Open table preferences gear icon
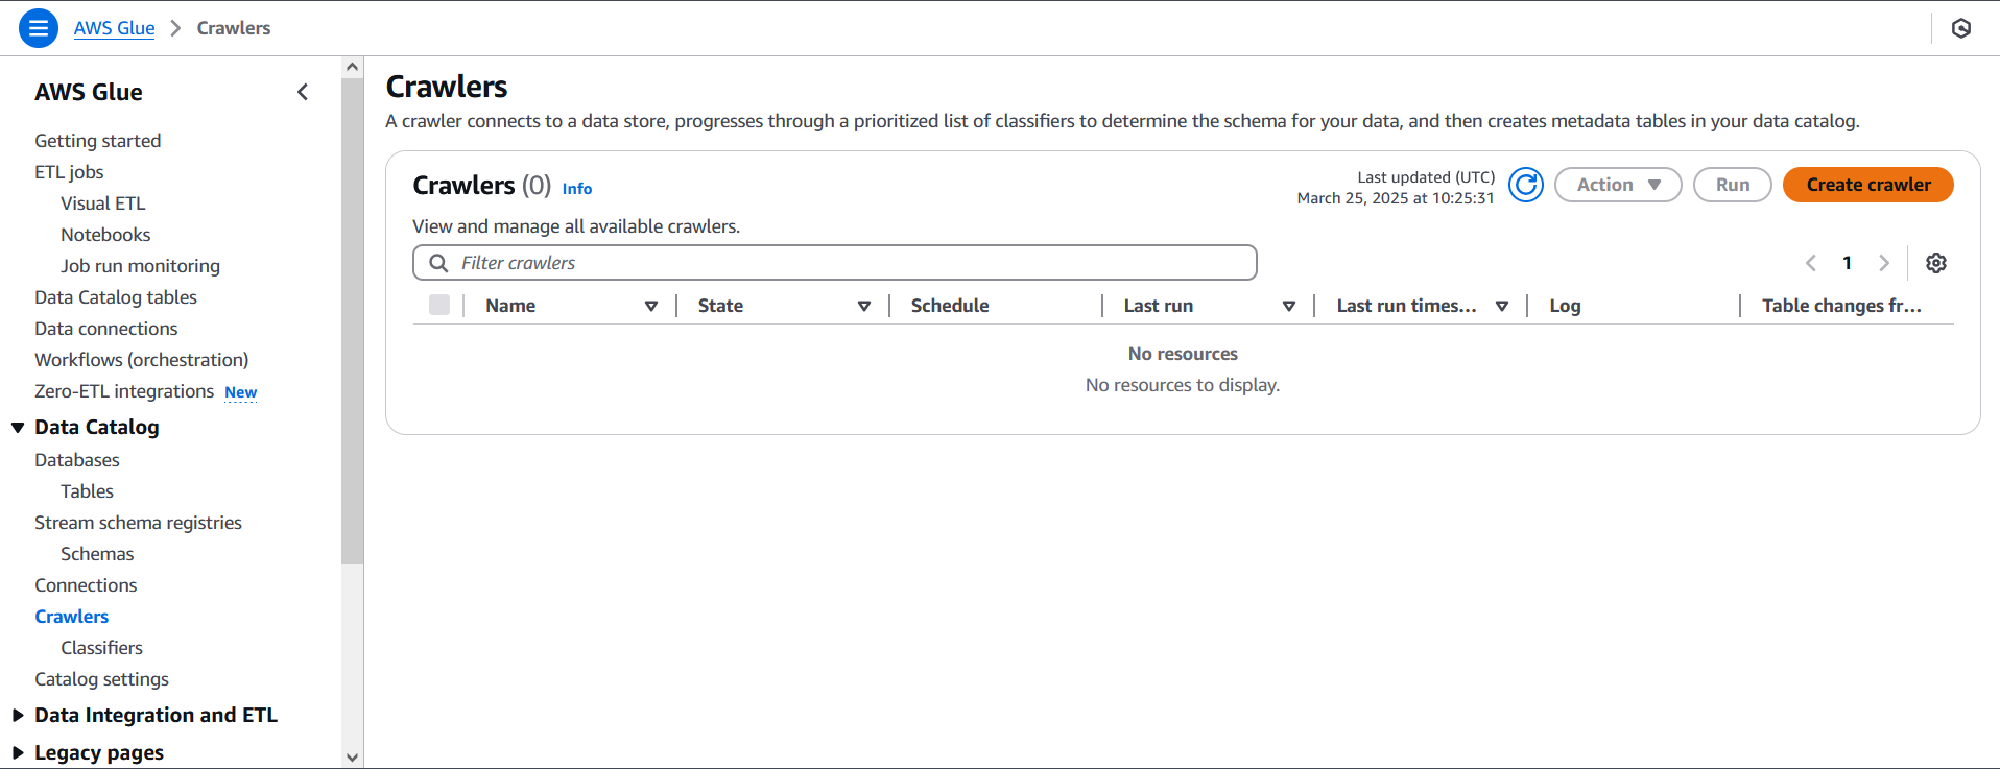The height and width of the screenshot is (769, 2000). click(1936, 263)
